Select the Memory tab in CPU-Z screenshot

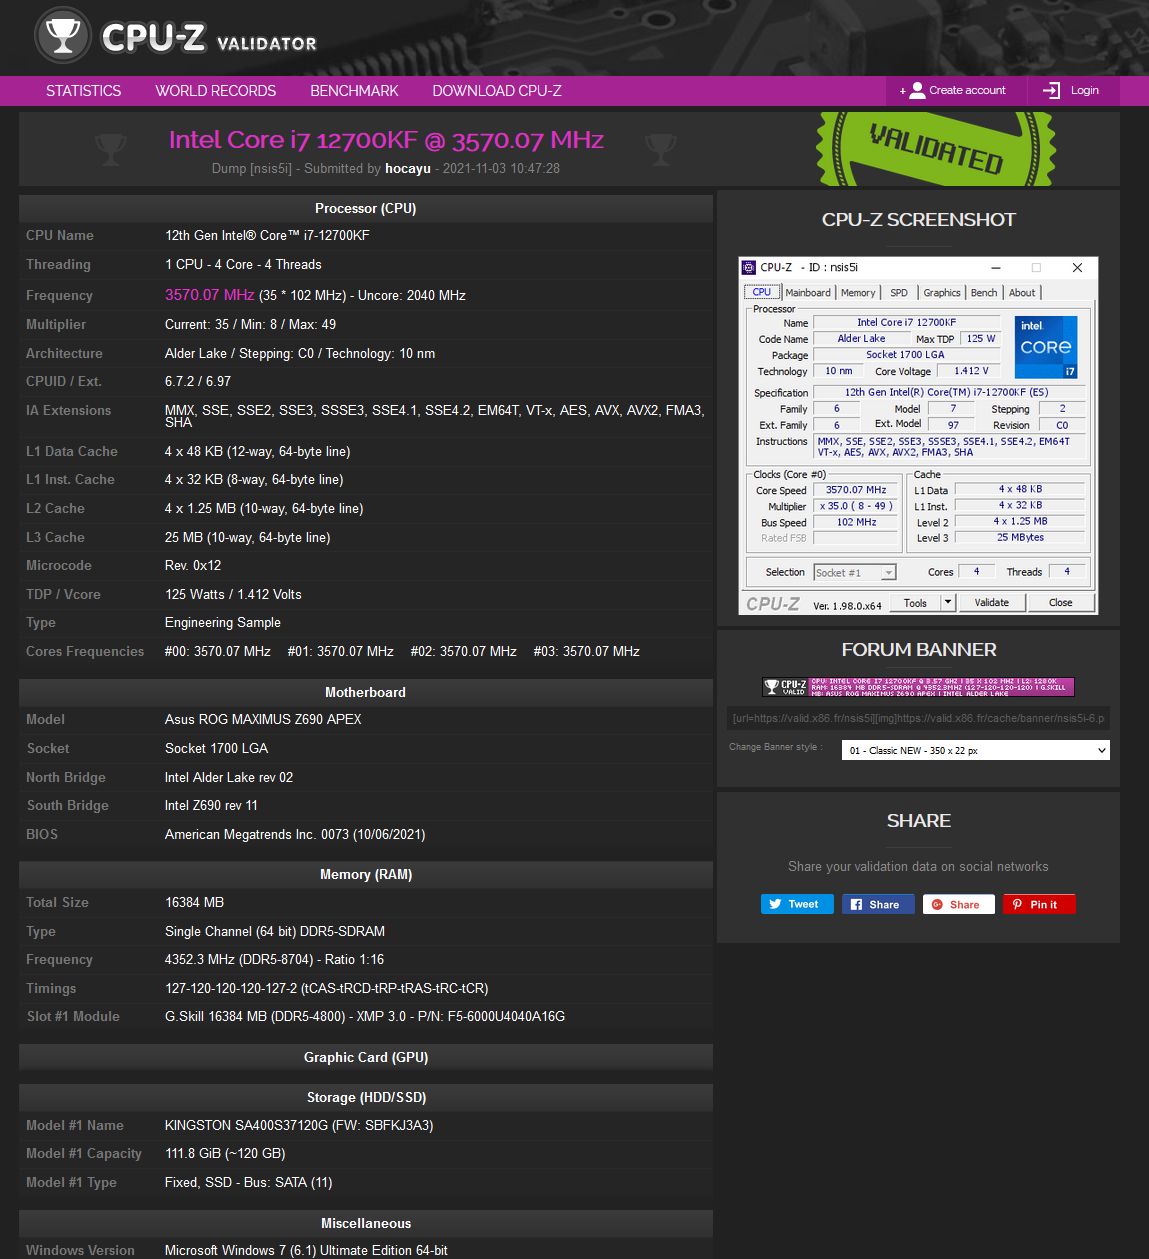tap(858, 292)
